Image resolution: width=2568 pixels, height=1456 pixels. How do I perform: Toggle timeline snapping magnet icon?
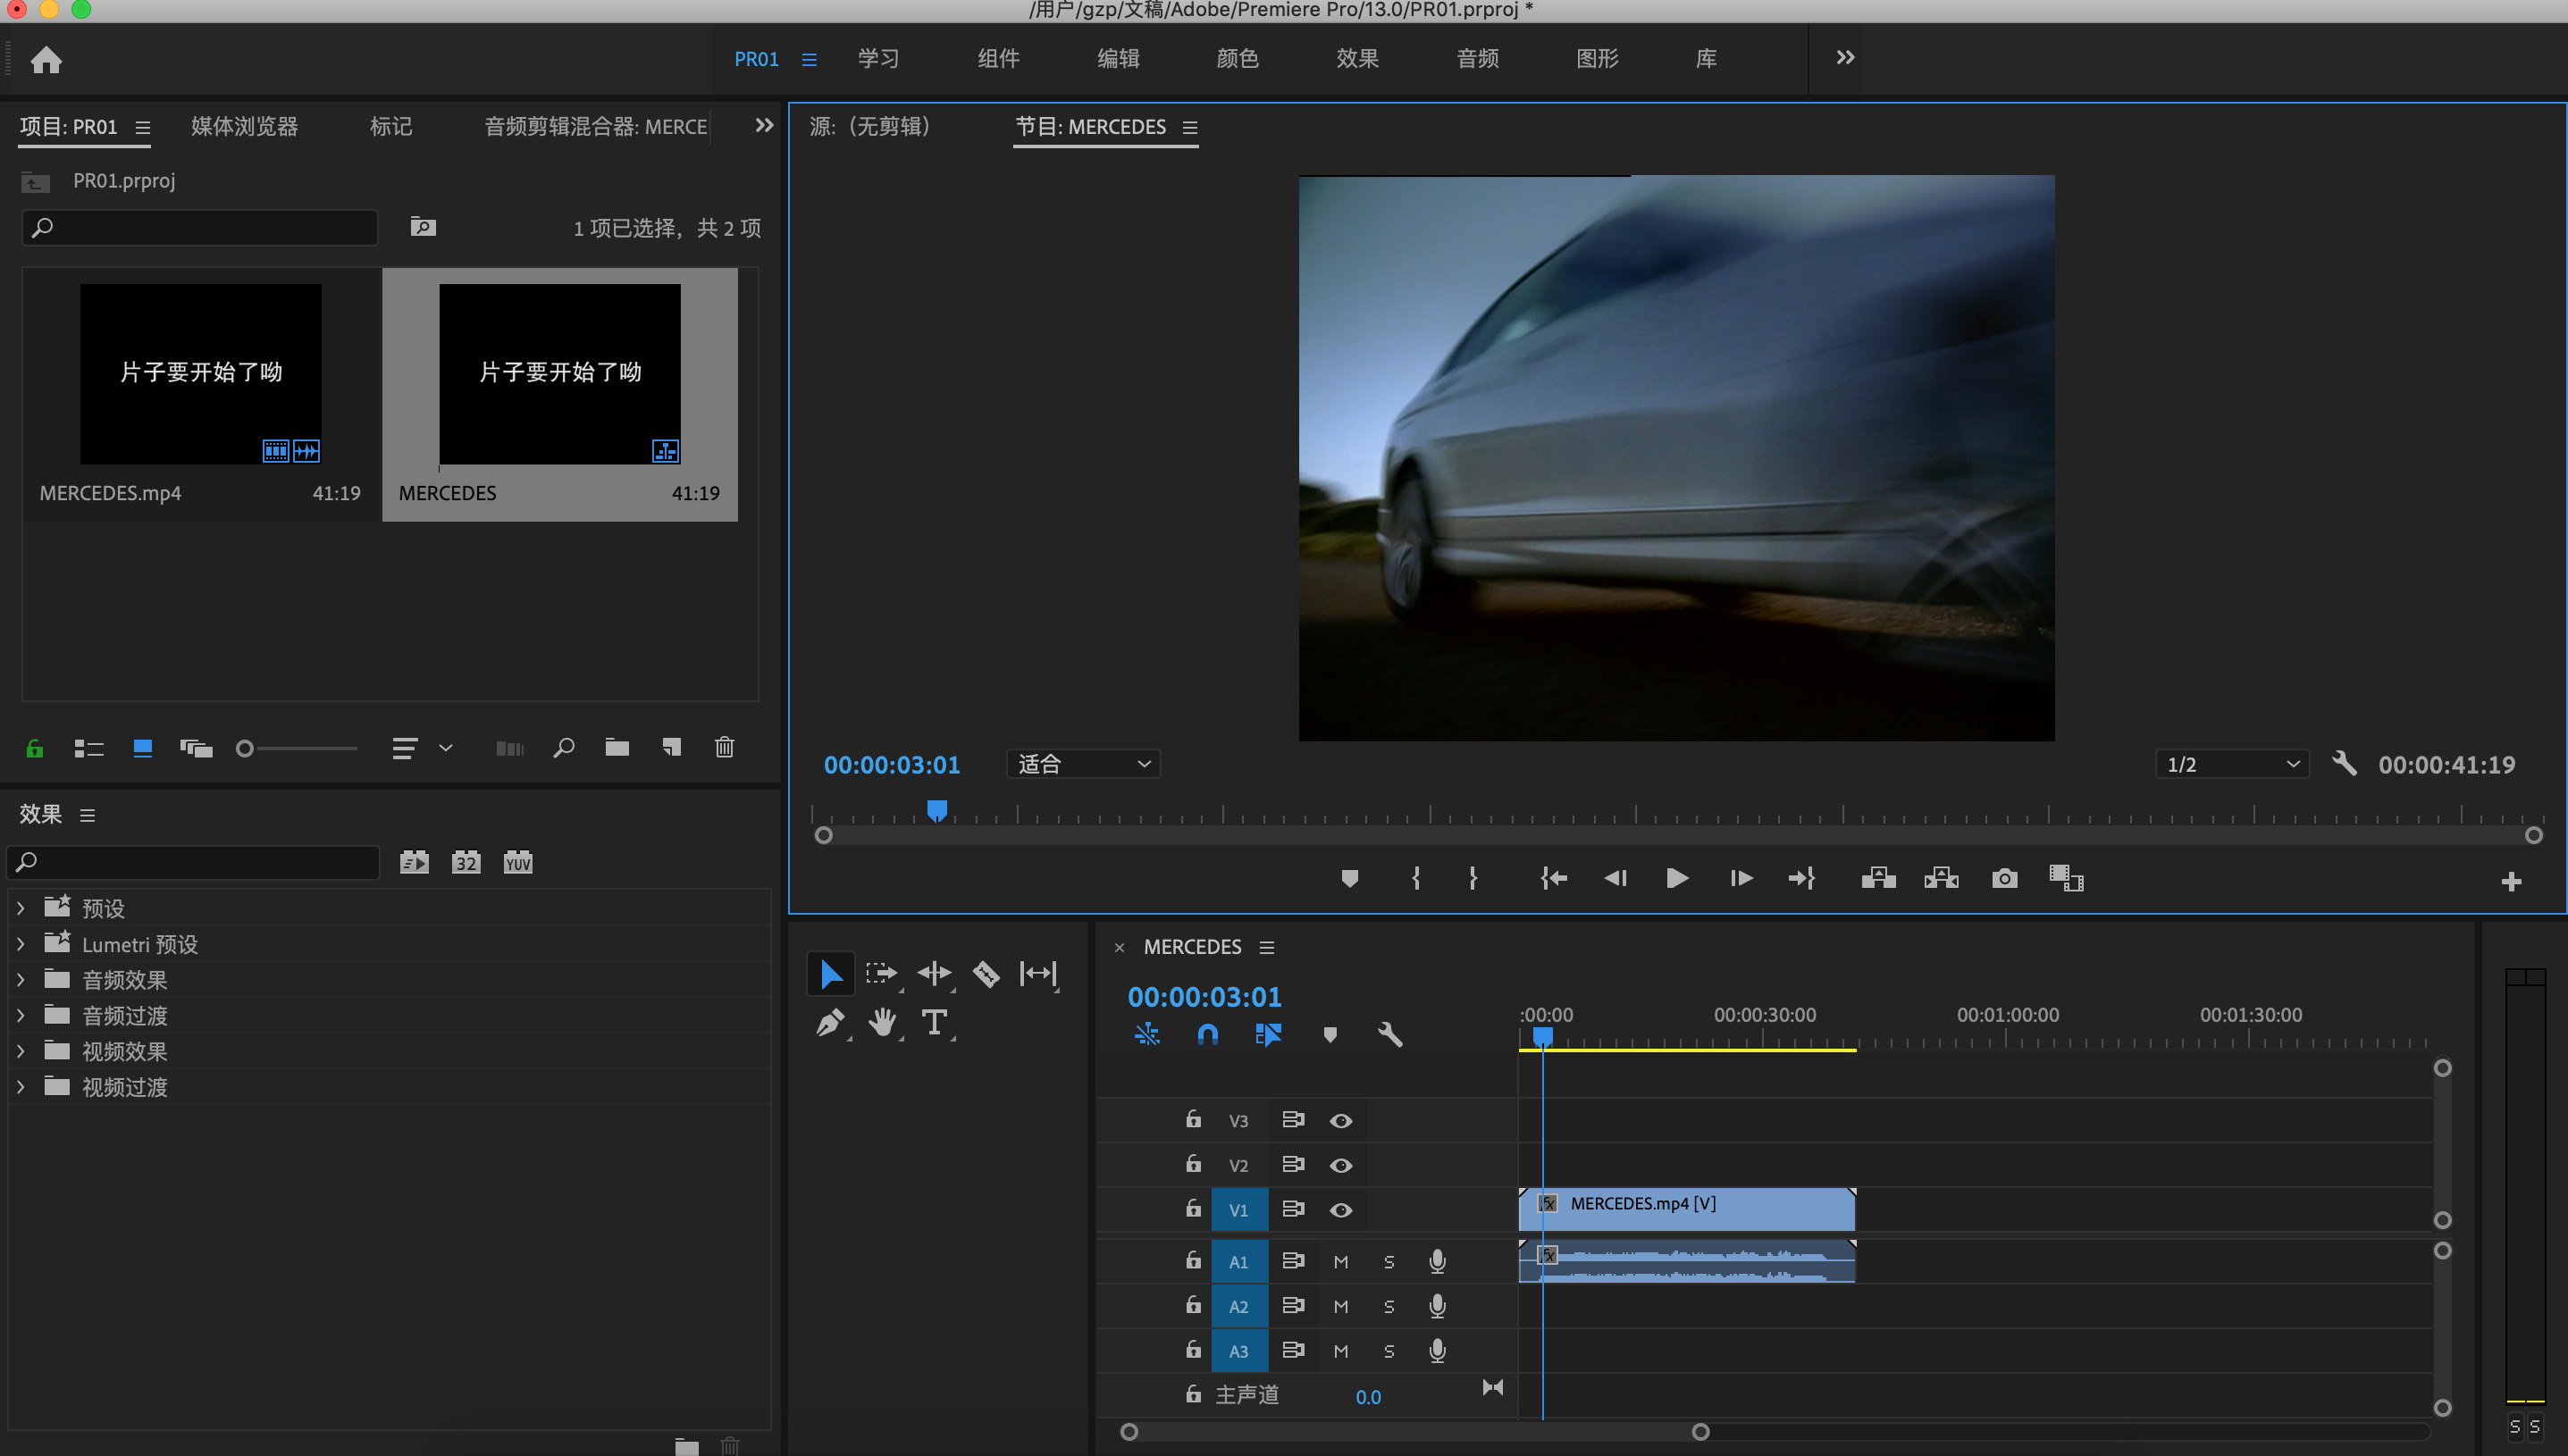pyautogui.click(x=1207, y=1034)
